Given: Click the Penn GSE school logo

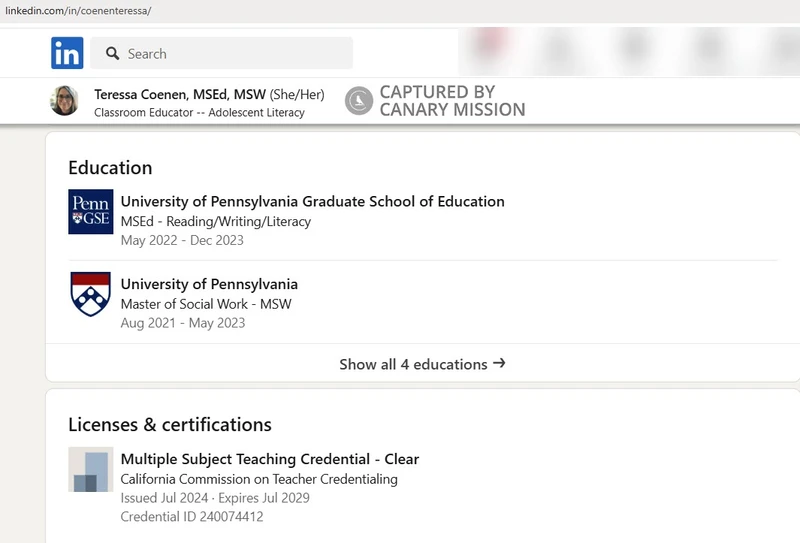Looking at the screenshot, I should (x=90, y=211).
